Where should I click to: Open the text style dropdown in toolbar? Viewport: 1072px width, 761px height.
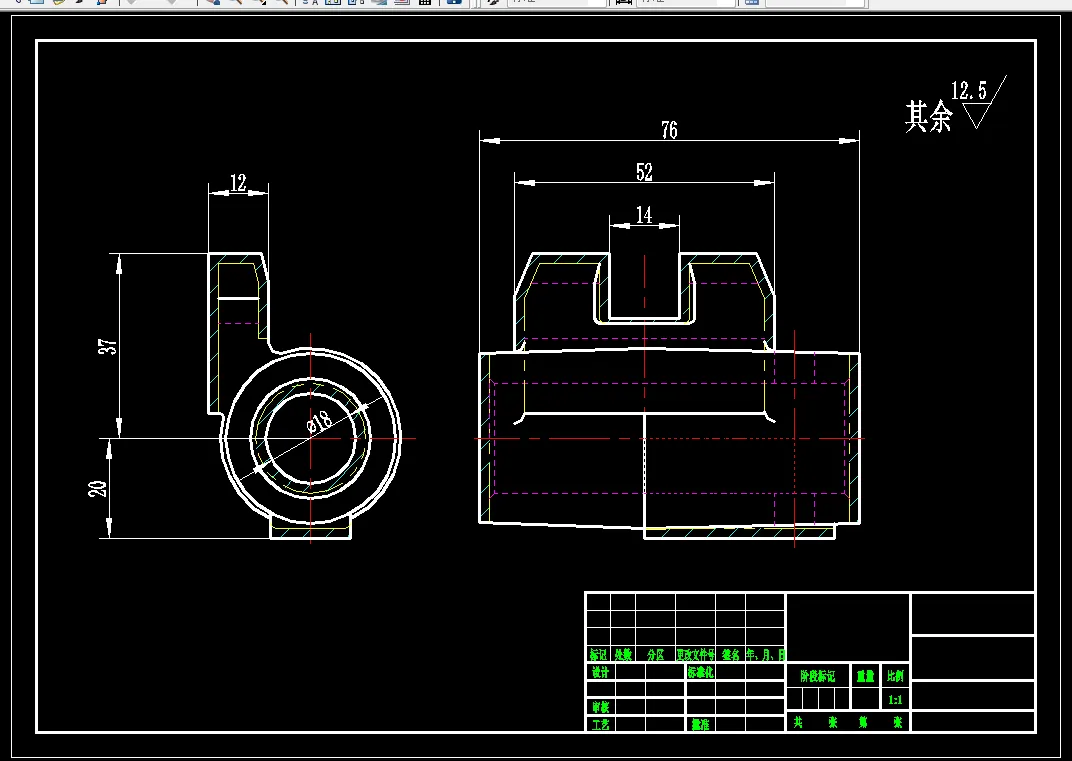point(557,2)
